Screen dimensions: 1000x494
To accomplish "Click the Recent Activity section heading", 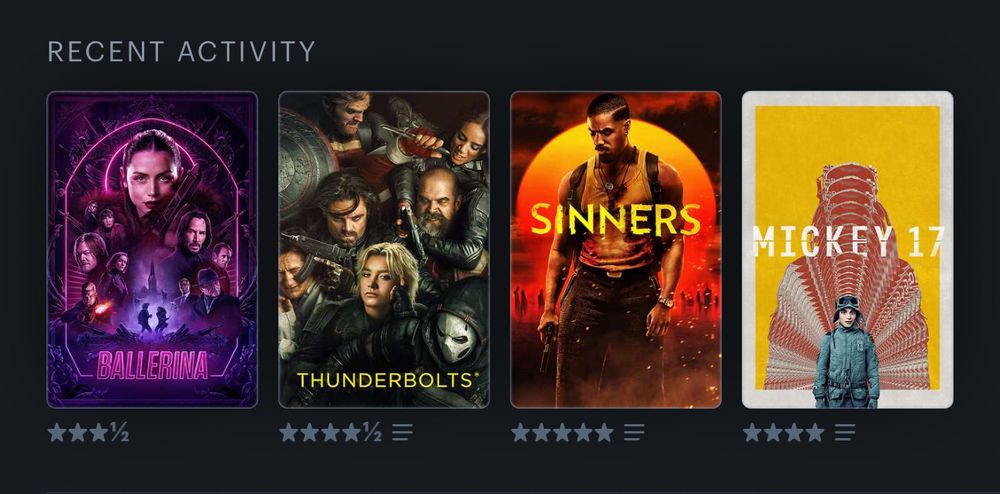I will coord(182,52).
